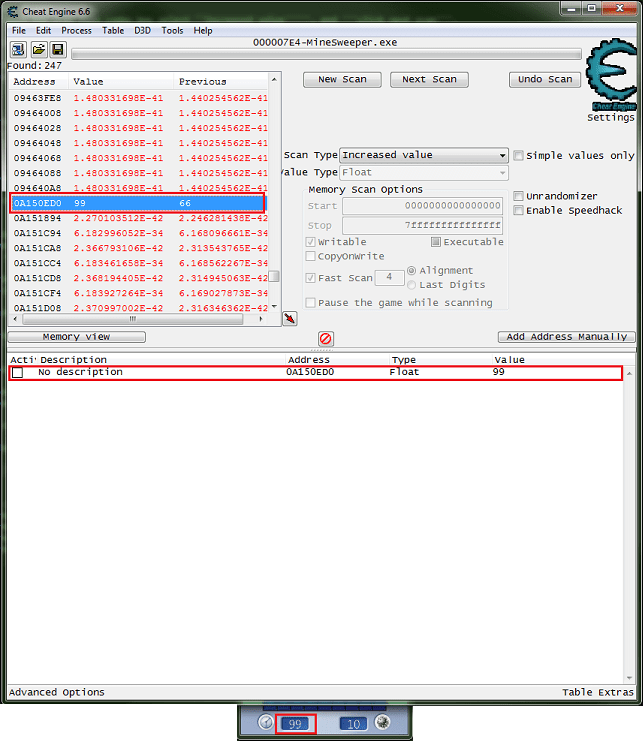The height and width of the screenshot is (741, 643).
Task: Select Alignment radio option
Action: click(412, 271)
